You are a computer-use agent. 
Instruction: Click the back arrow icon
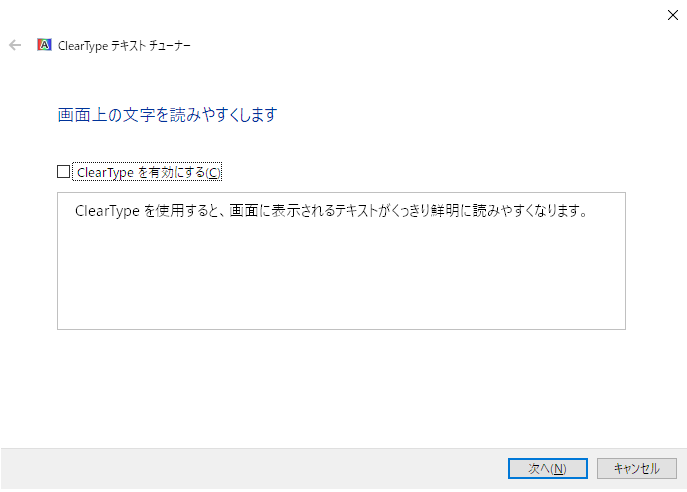click(15, 45)
